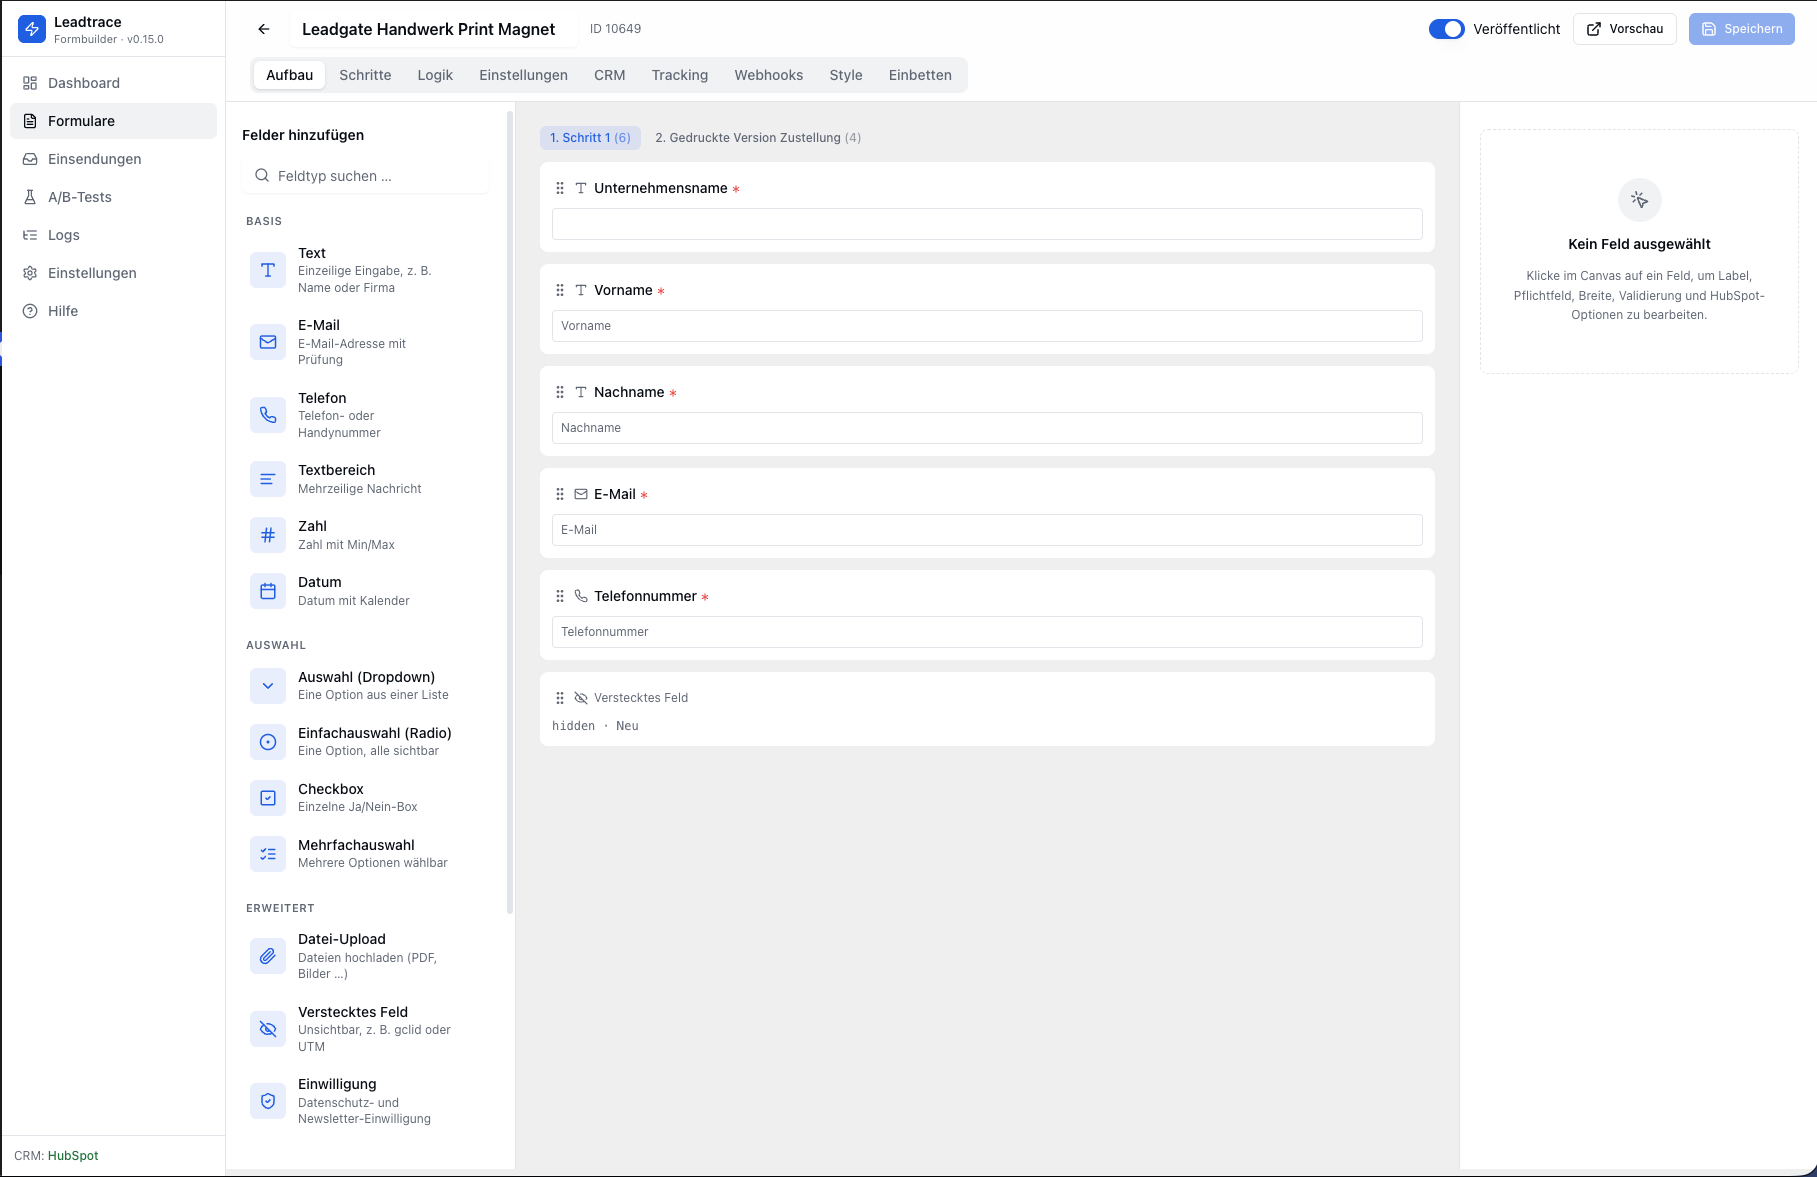Click the Checkbox field type icon
Image resolution: width=1817 pixels, height=1177 pixels.
tap(268, 798)
